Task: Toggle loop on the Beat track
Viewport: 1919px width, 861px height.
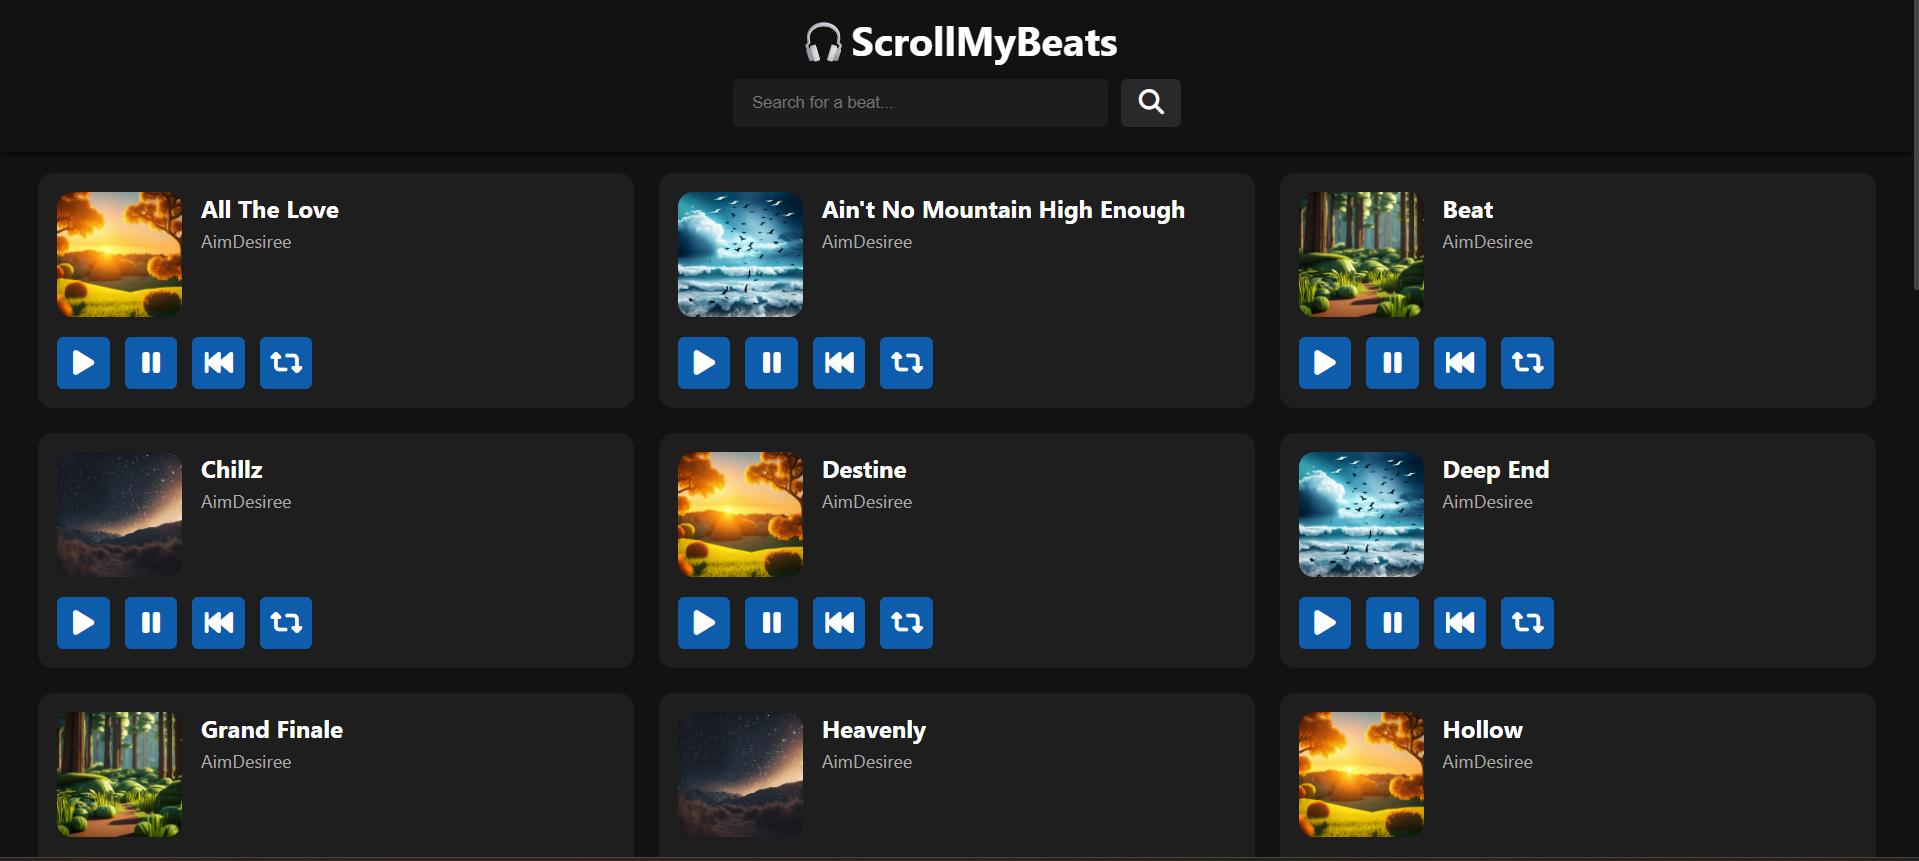Action: (x=1527, y=363)
